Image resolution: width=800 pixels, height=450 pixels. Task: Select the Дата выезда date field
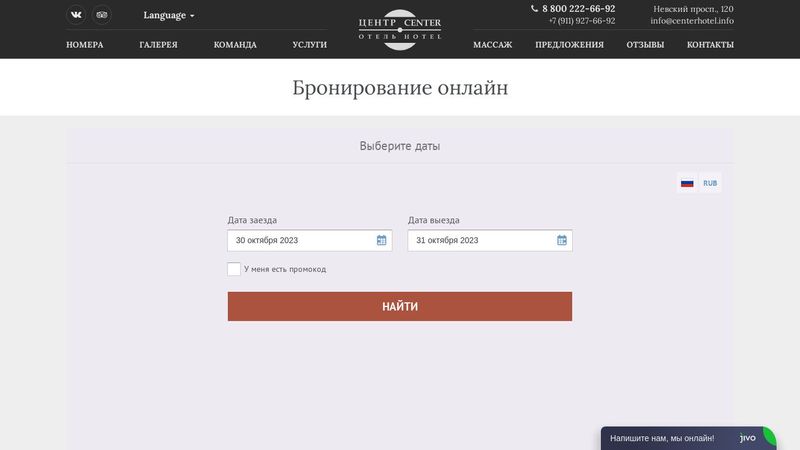pos(490,240)
